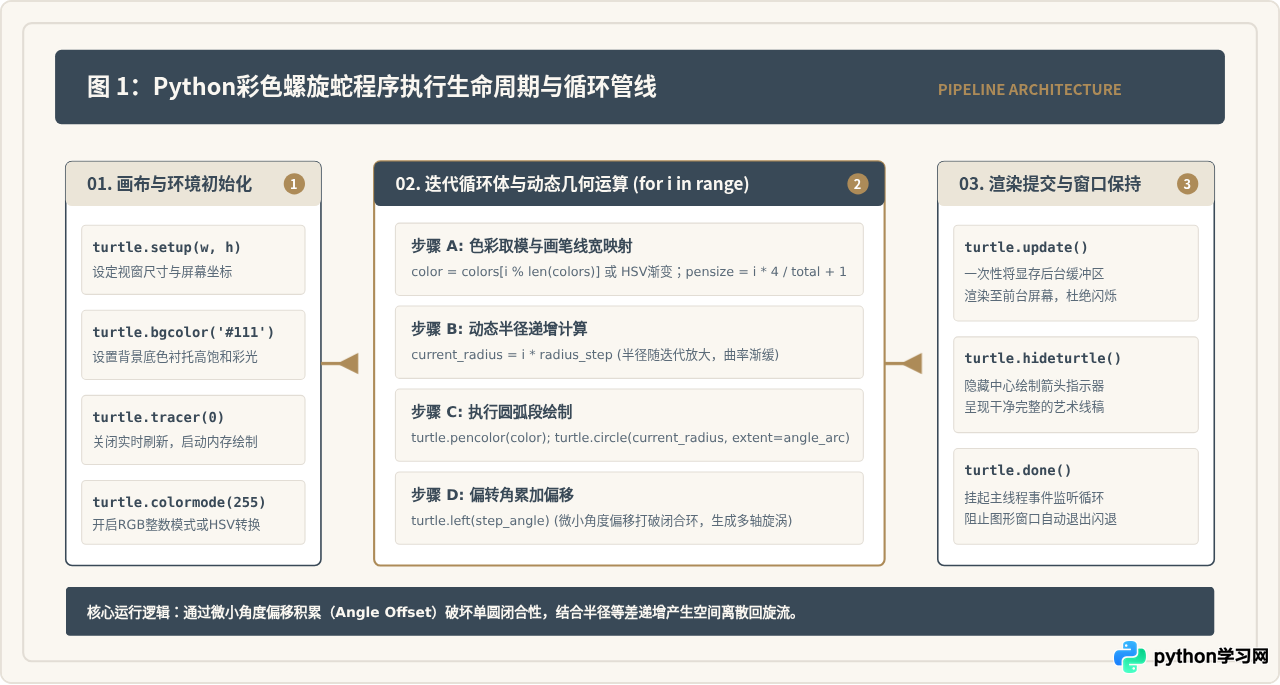The width and height of the screenshot is (1280, 685).
Task: Click the turtle.colormode(255) code text
Action: click(179, 502)
